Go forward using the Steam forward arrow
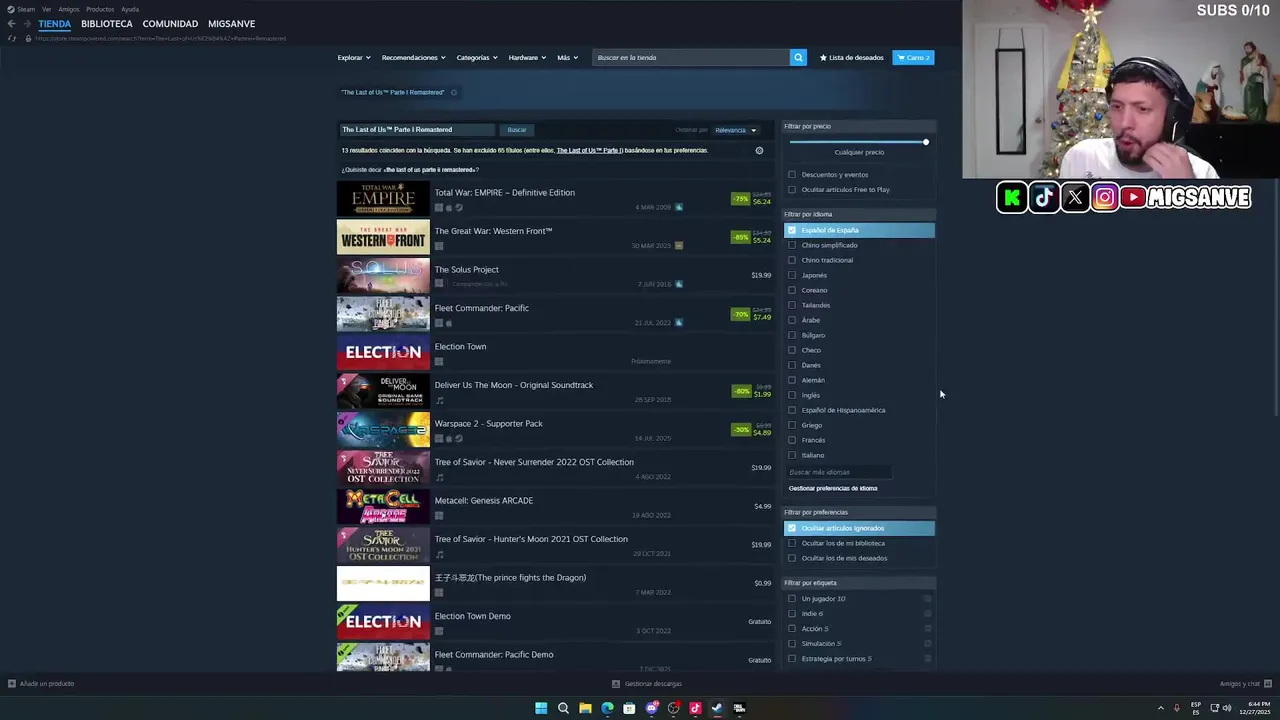Viewport: 1280px width, 720px height. click(27, 24)
